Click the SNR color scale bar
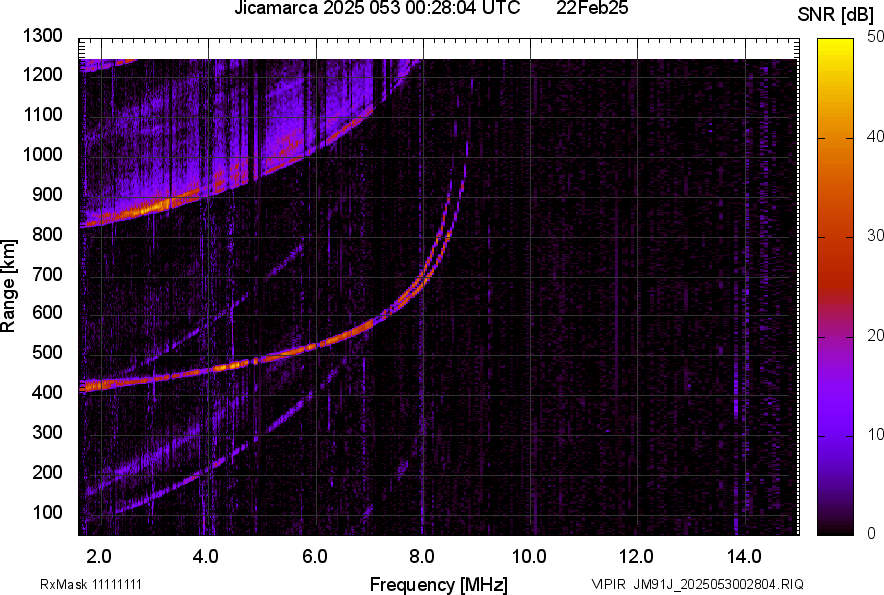884x595 pixels. [x=835, y=287]
